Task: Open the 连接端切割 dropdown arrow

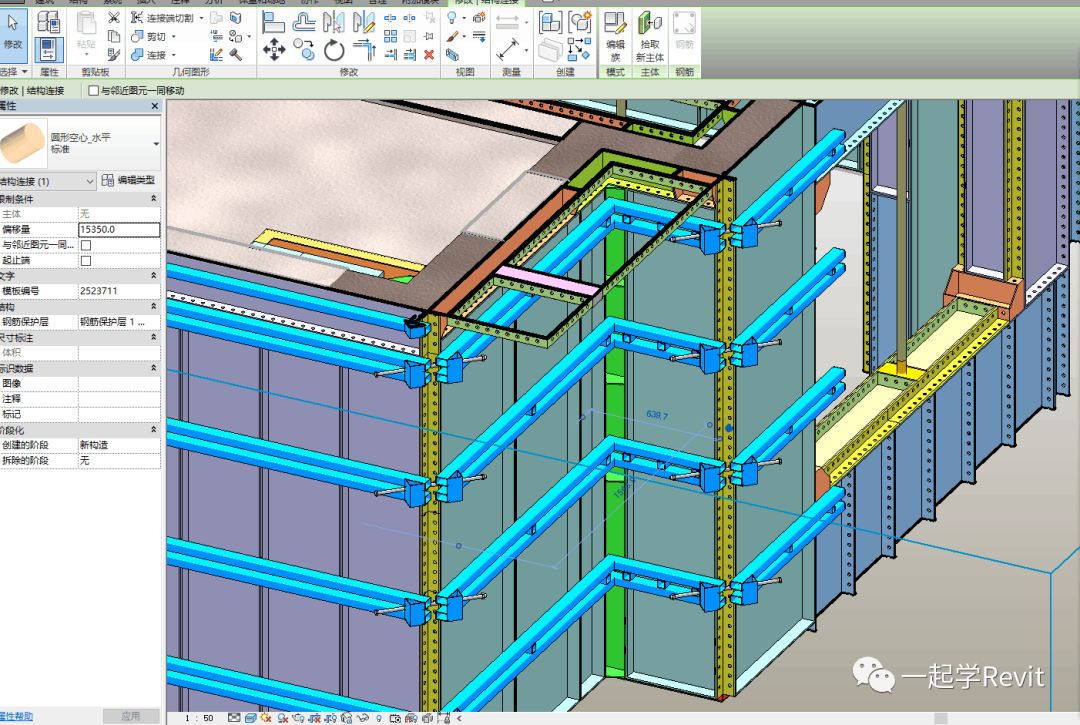Action: click(201, 18)
